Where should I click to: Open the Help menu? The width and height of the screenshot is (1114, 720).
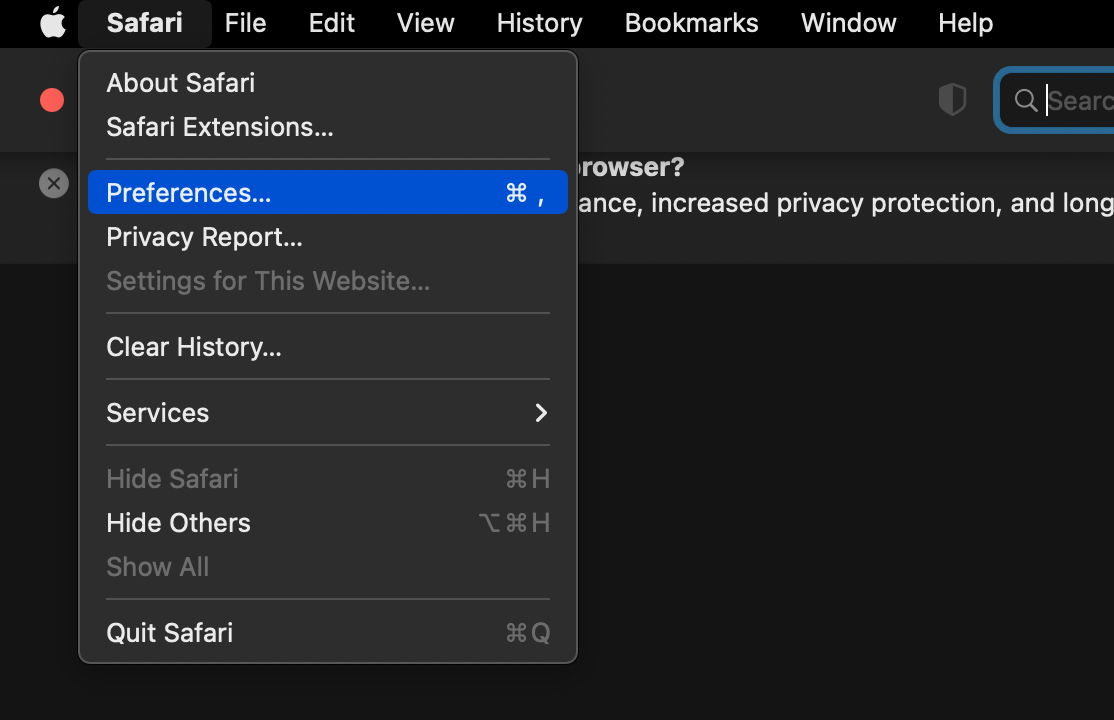[x=966, y=23]
